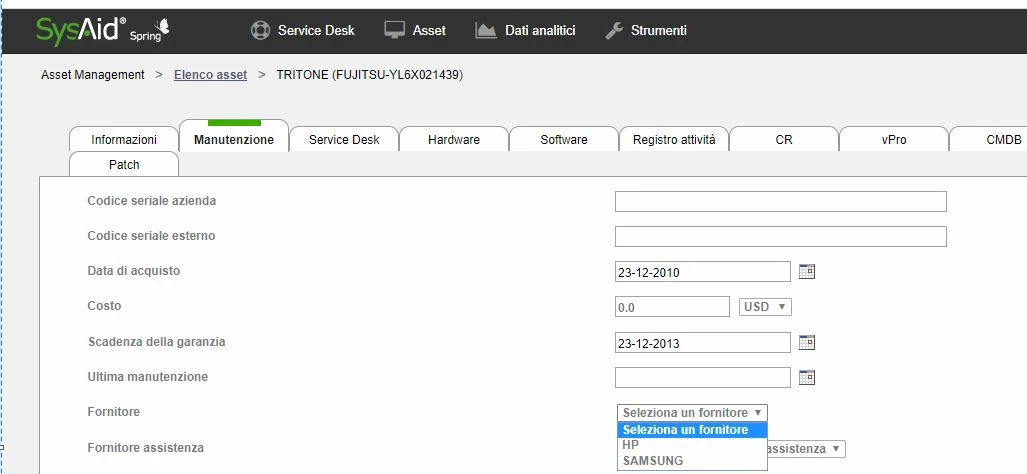Switch to the CMDB tab

tap(988, 139)
